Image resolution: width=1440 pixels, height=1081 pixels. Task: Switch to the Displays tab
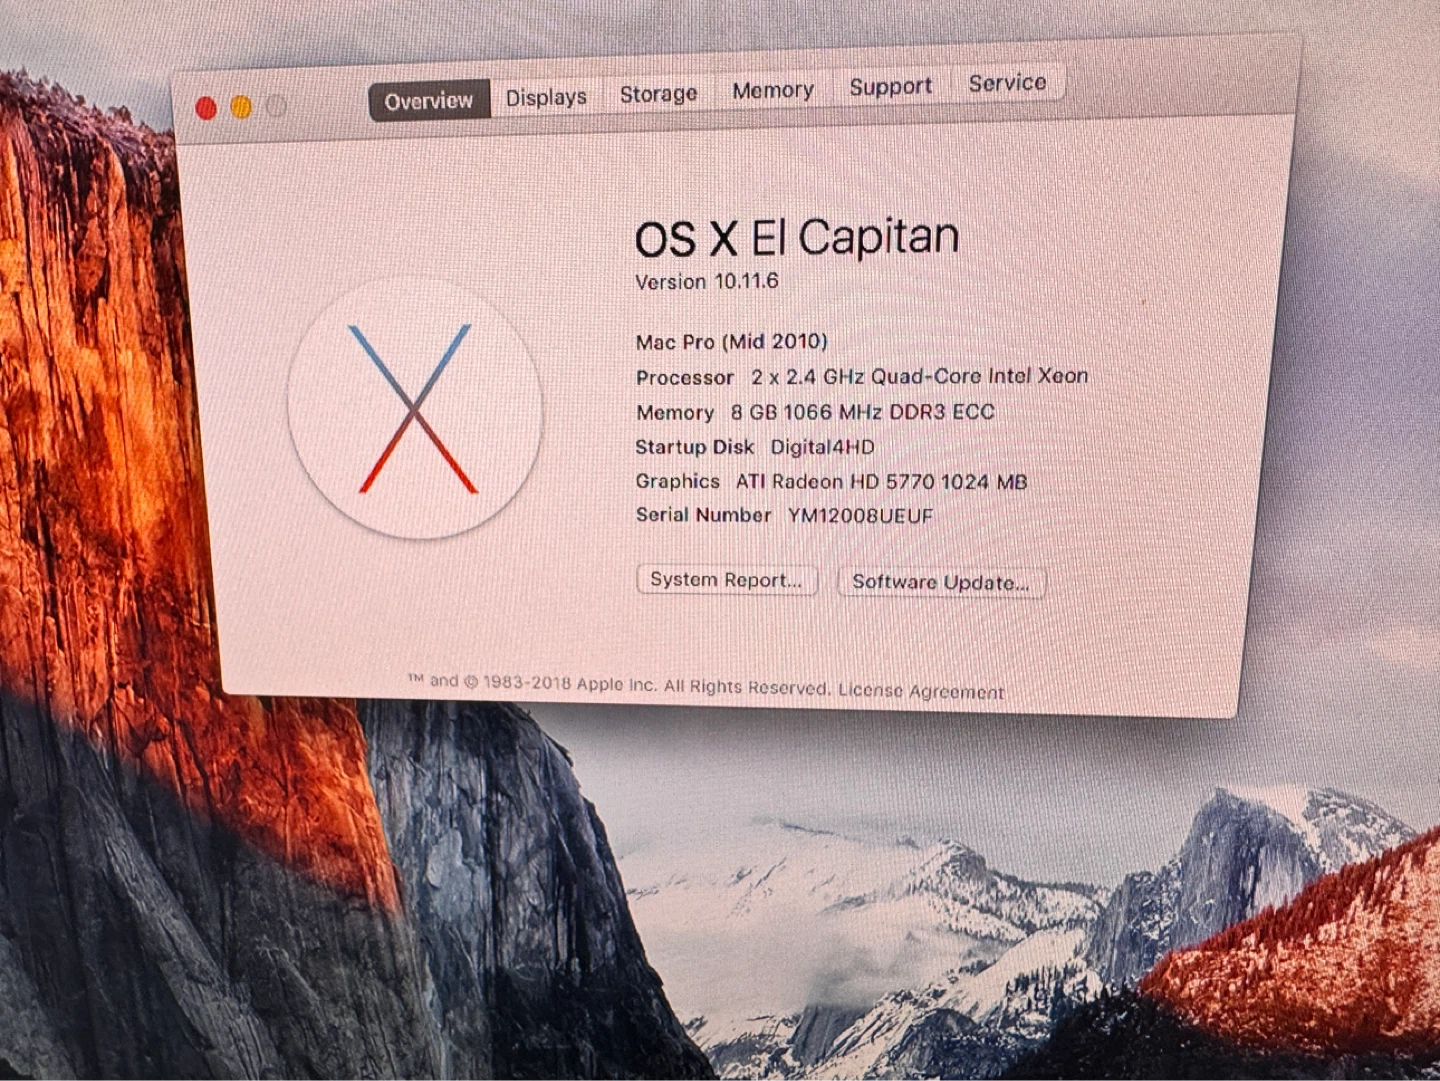(x=546, y=97)
